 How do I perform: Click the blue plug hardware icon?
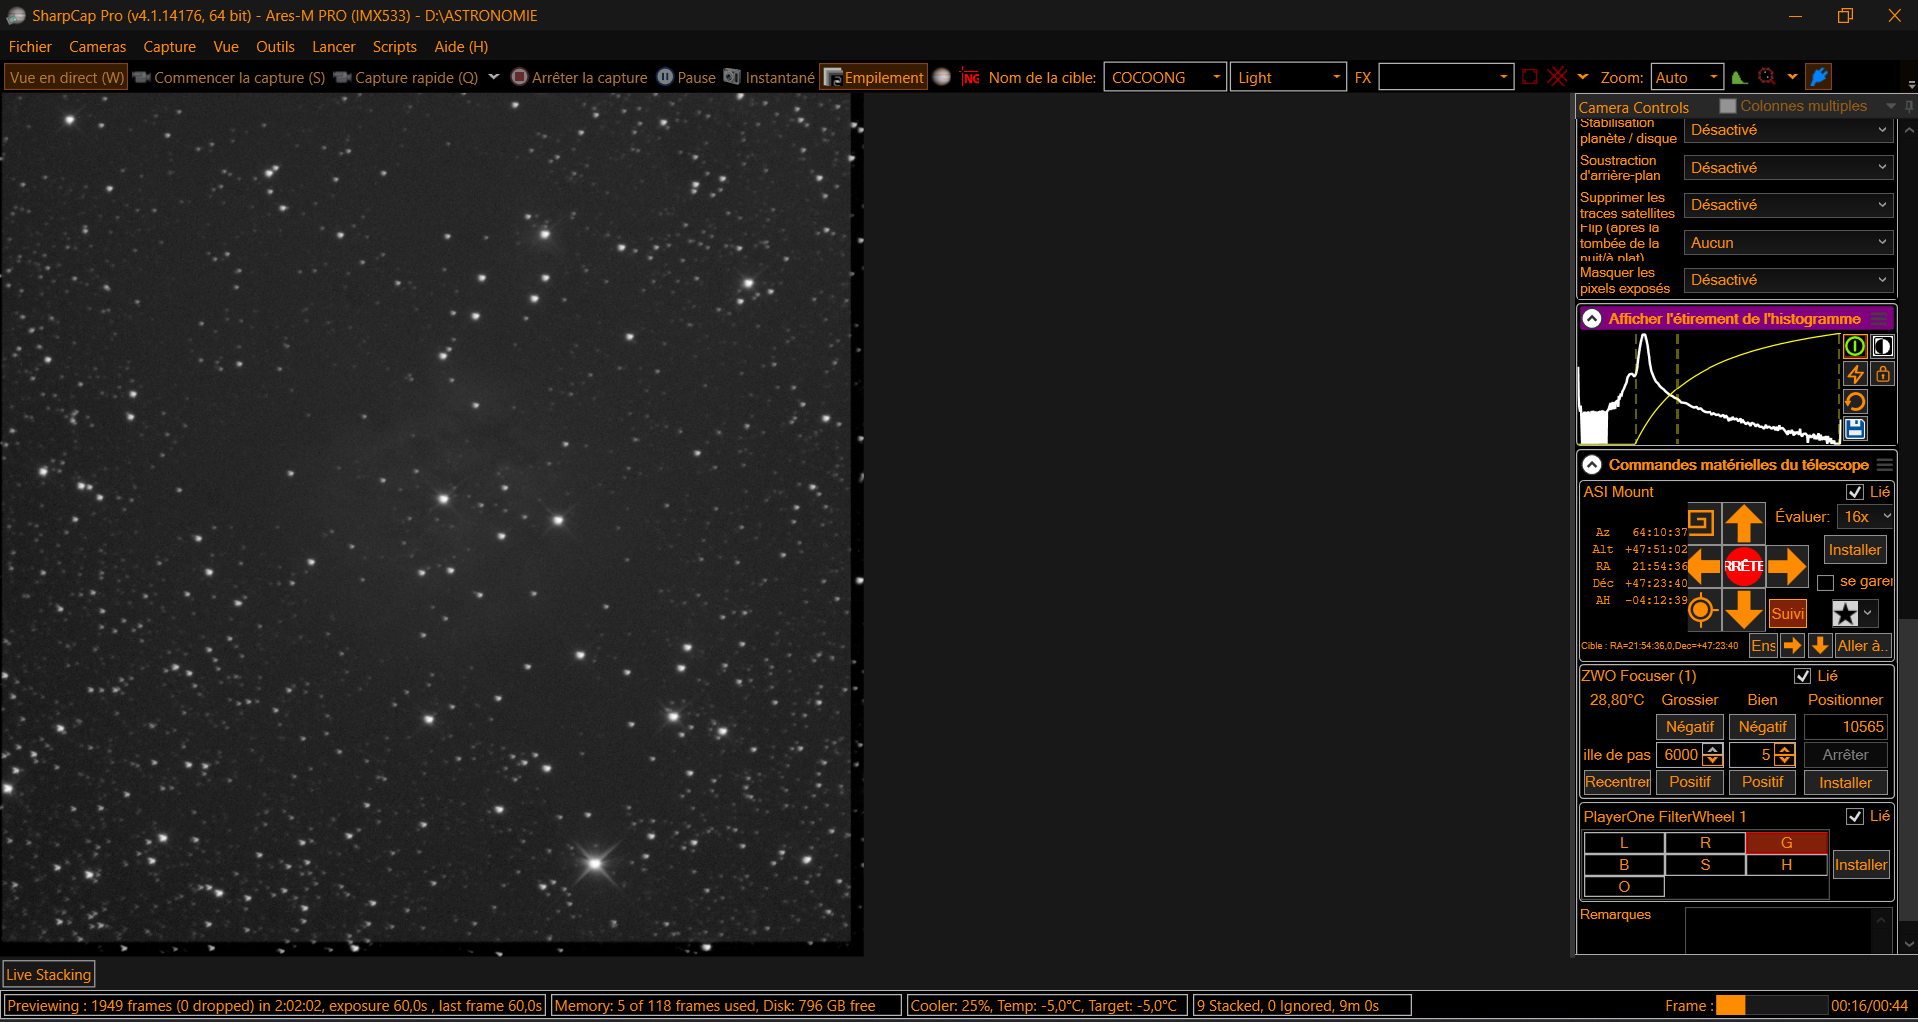(1820, 77)
